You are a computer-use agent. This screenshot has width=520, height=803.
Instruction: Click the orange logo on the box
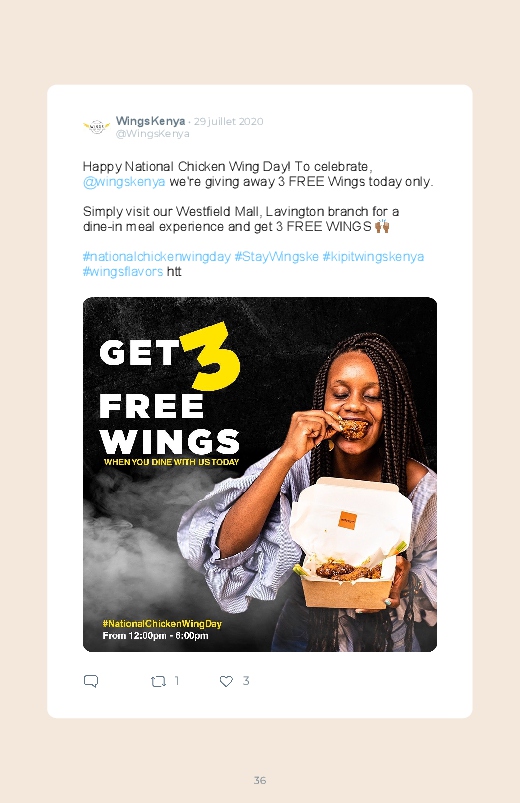[x=347, y=520]
